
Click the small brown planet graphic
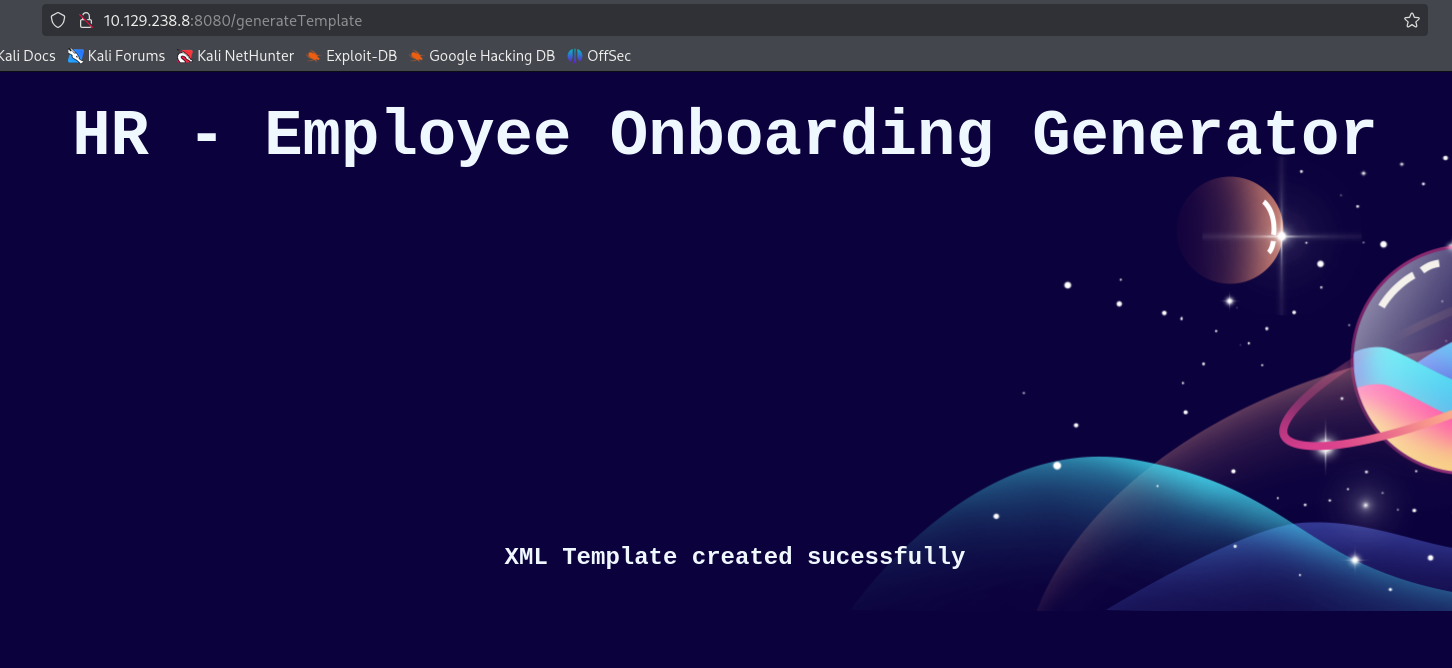click(x=1228, y=229)
